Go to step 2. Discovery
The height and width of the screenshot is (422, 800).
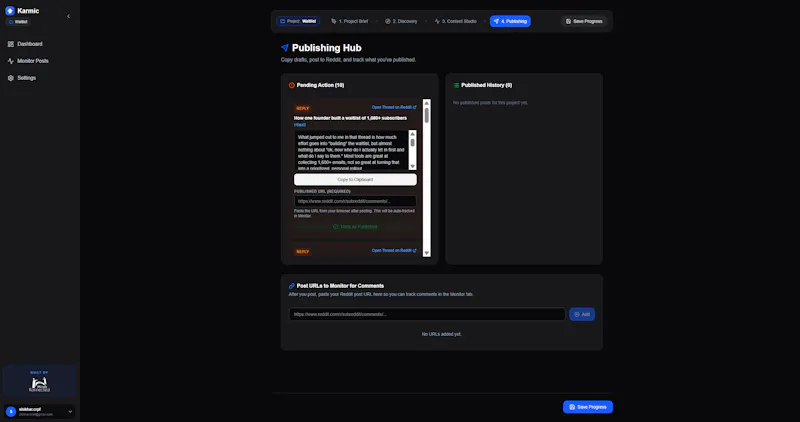(x=401, y=21)
